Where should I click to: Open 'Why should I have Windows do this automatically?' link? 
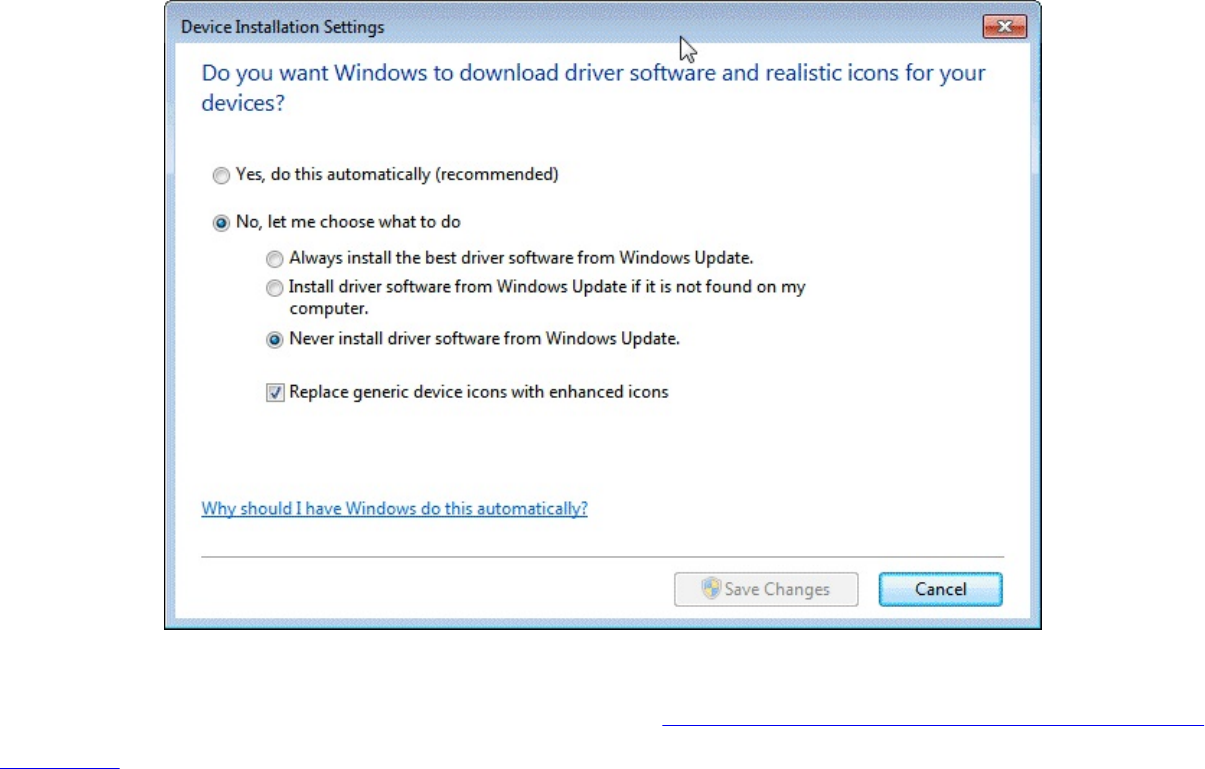click(394, 508)
